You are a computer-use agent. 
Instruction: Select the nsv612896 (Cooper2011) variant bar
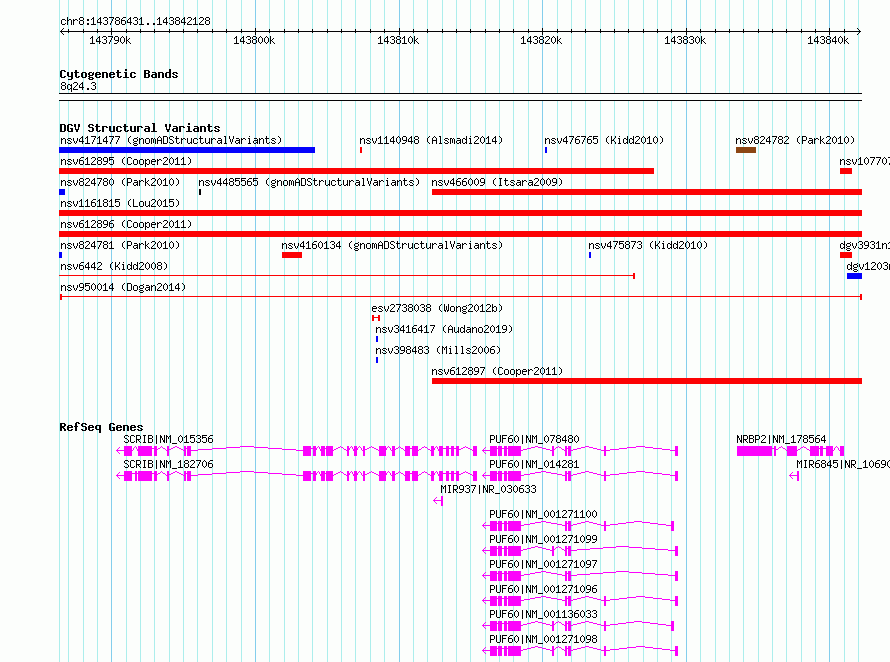[460, 234]
